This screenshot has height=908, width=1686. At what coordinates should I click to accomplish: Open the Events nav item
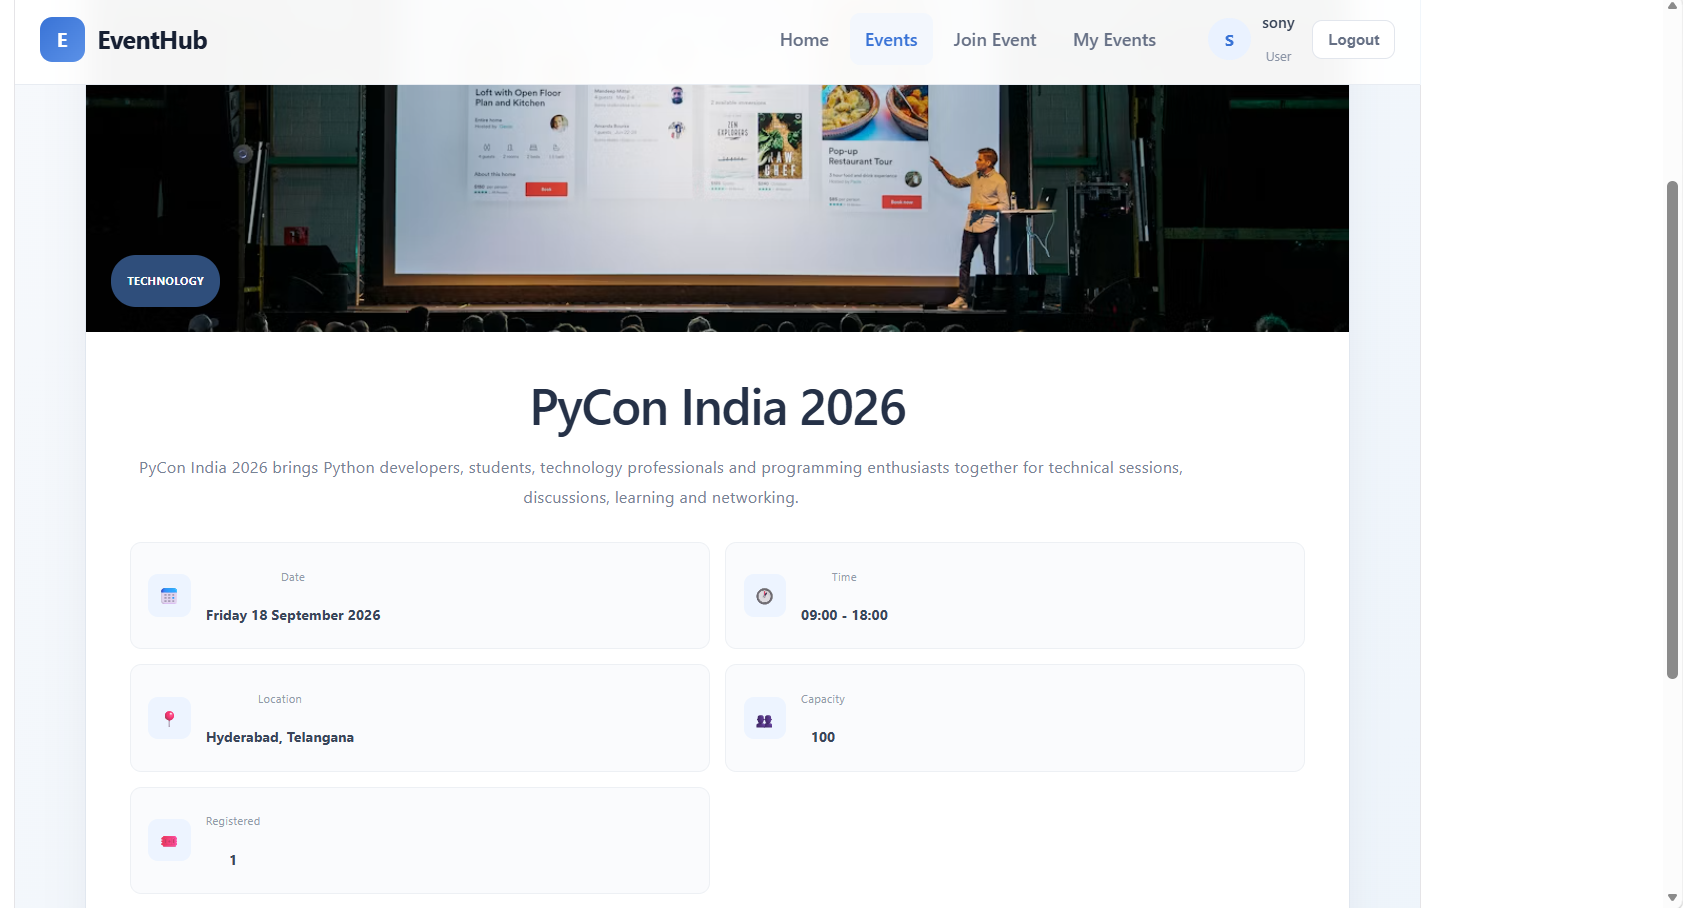[x=891, y=40]
